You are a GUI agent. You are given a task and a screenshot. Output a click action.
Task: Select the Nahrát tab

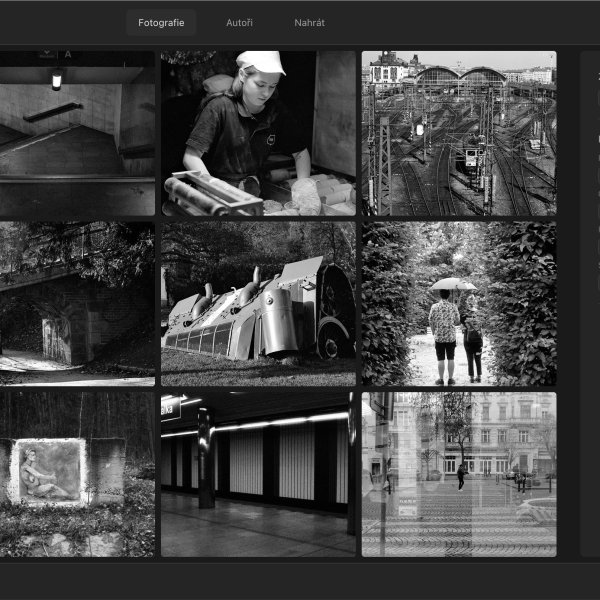click(x=309, y=22)
